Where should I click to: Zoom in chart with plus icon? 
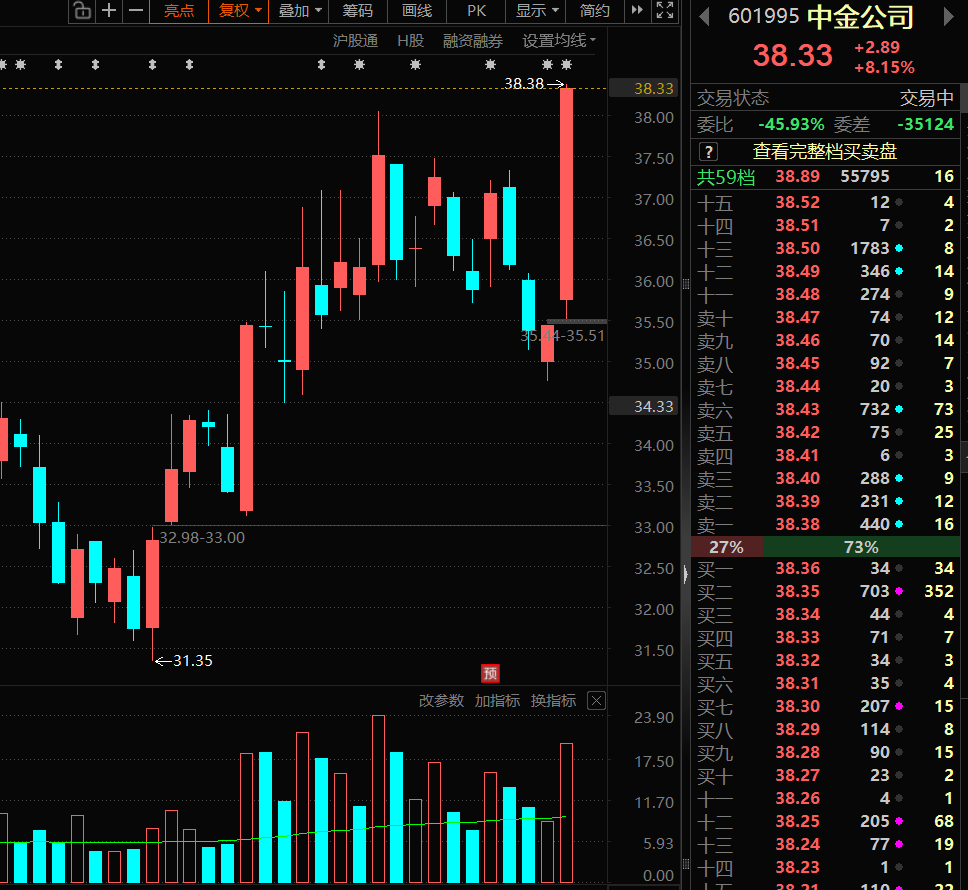[109, 11]
